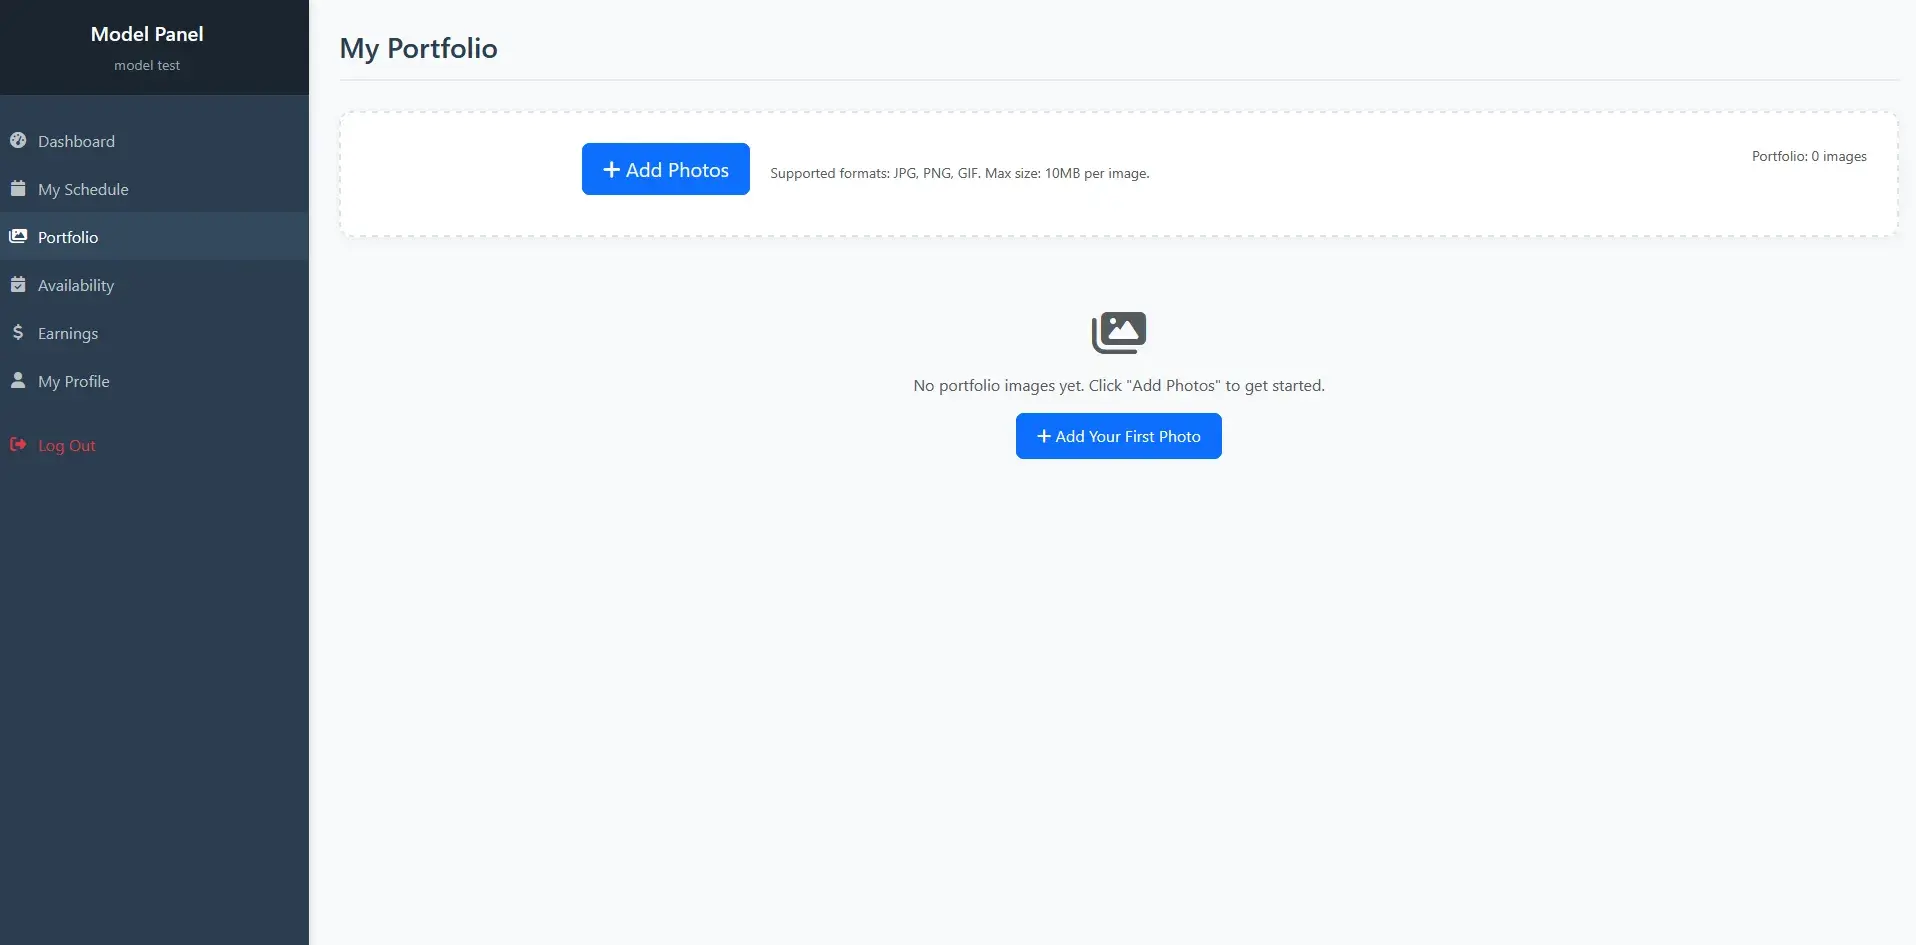This screenshot has width=1916, height=945.
Task: Click the Availability calendar-check icon
Action: tap(18, 285)
